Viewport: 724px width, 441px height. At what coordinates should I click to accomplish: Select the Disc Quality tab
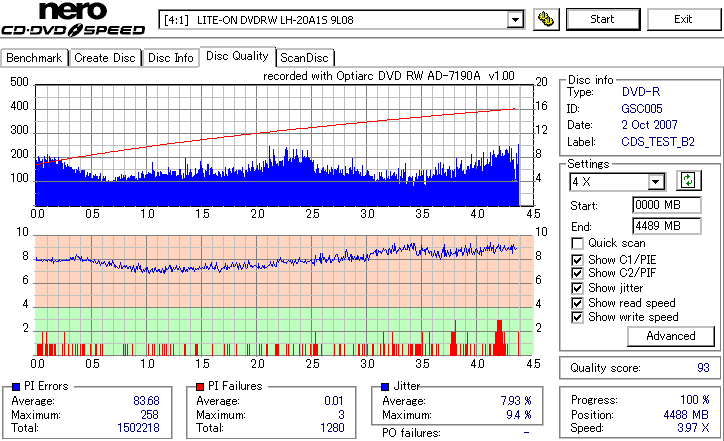(x=237, y=56)
